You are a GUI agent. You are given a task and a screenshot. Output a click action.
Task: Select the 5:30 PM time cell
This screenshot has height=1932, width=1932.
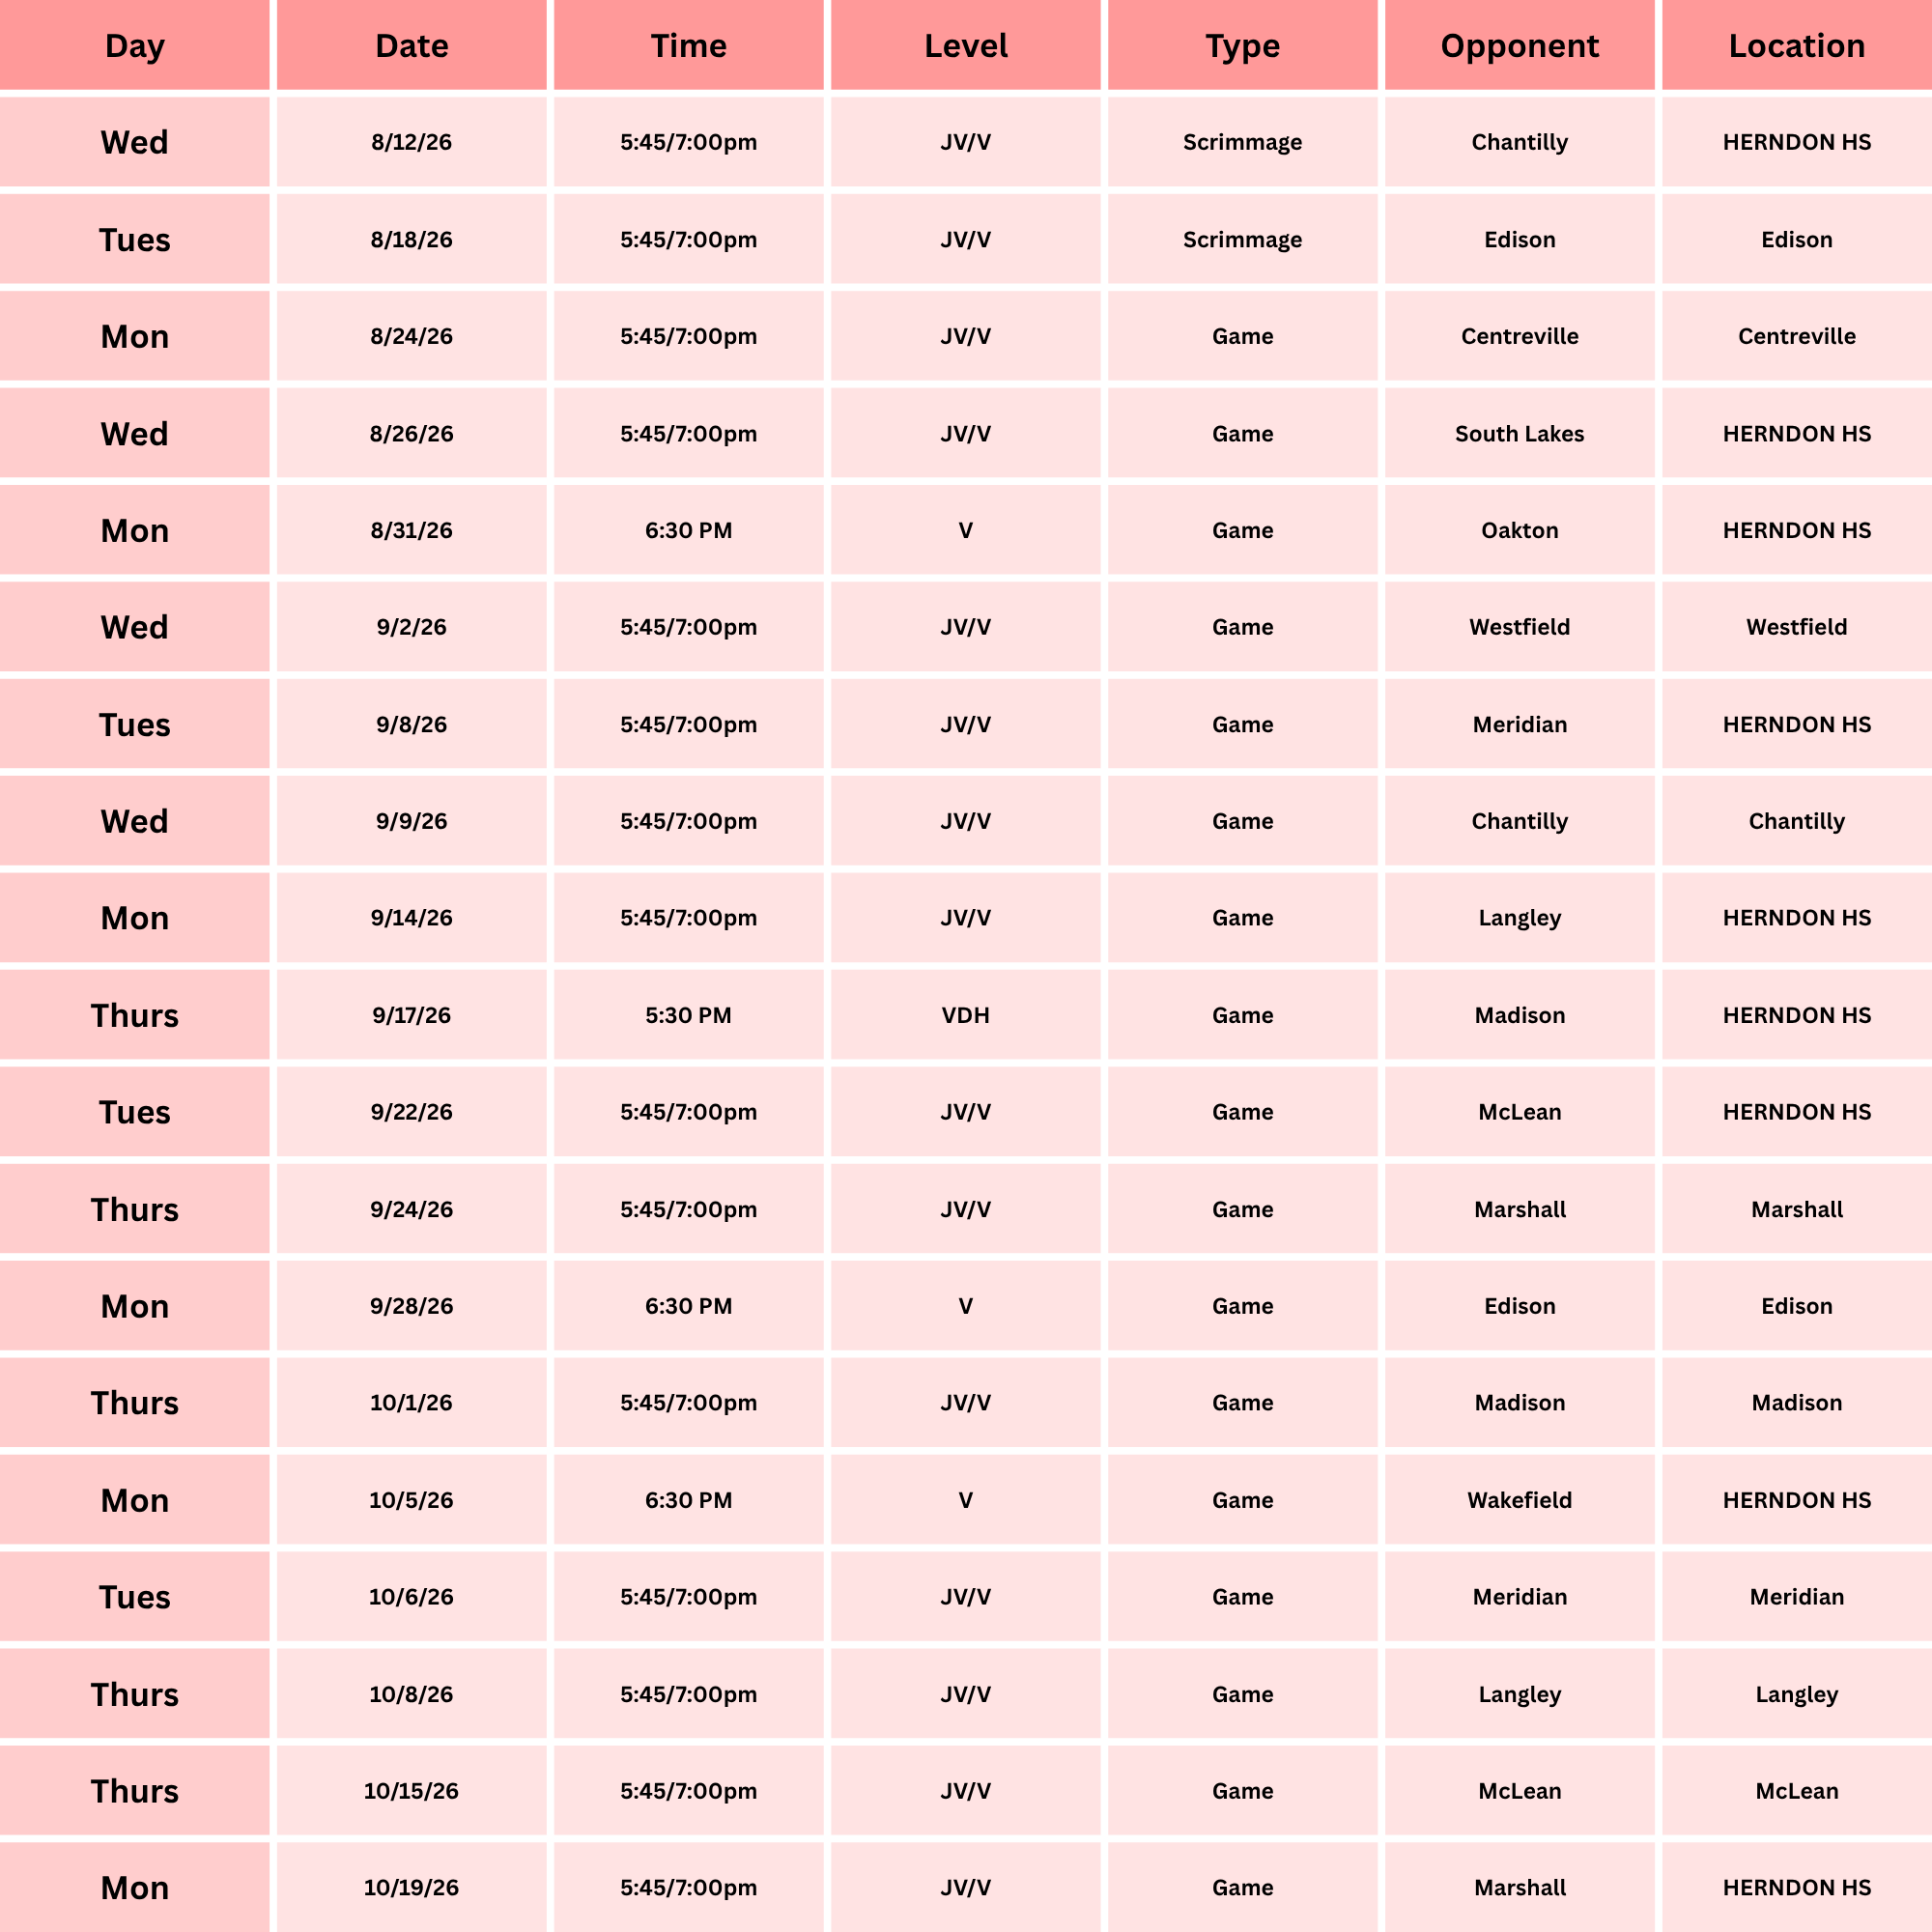[x=688, y=1015]
